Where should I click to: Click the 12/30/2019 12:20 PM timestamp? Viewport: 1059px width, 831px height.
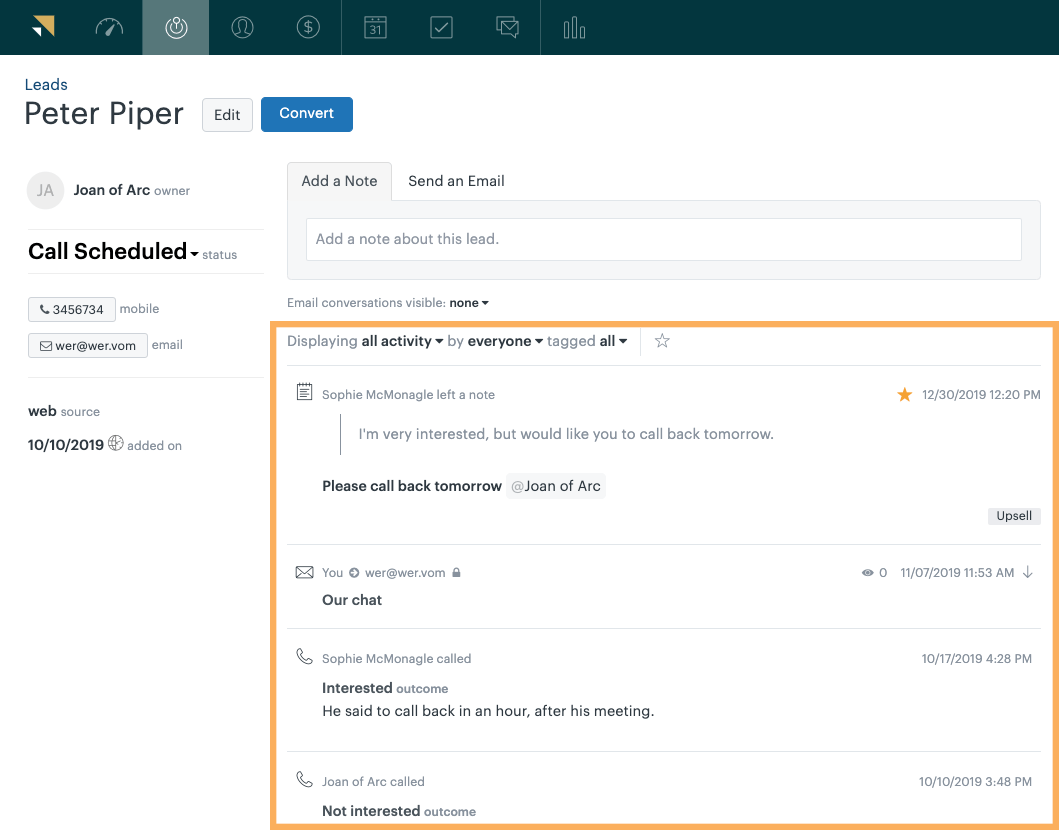point(981,395)
